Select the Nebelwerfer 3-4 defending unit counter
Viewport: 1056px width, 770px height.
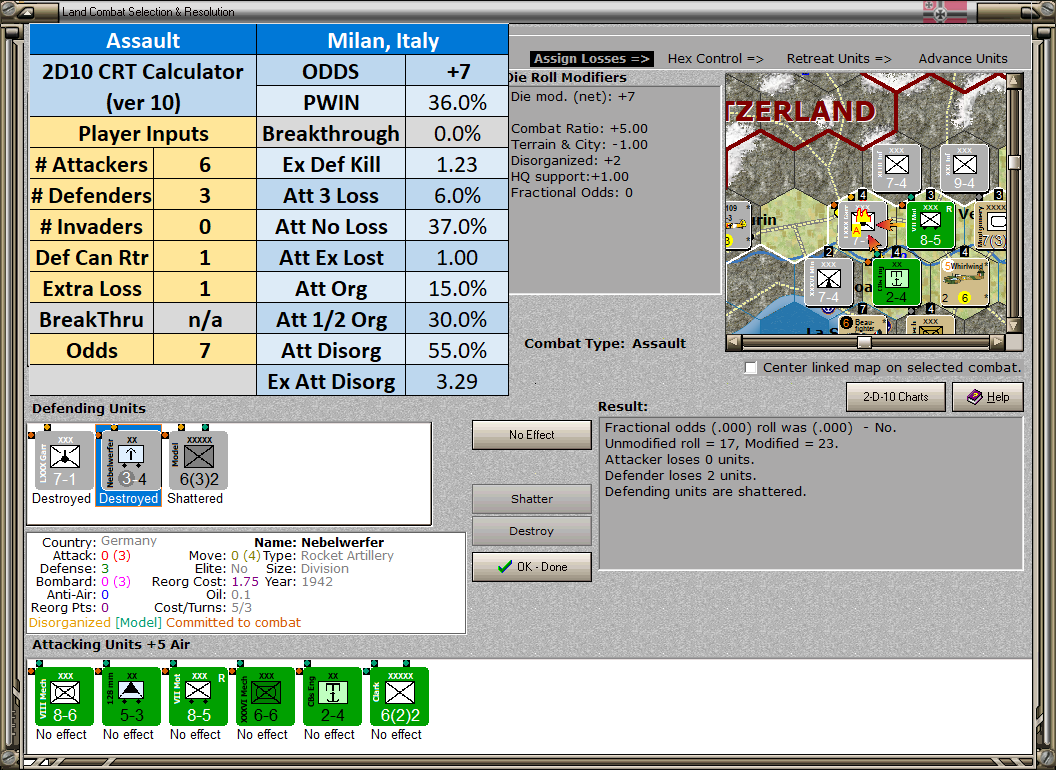pos(131,460)
